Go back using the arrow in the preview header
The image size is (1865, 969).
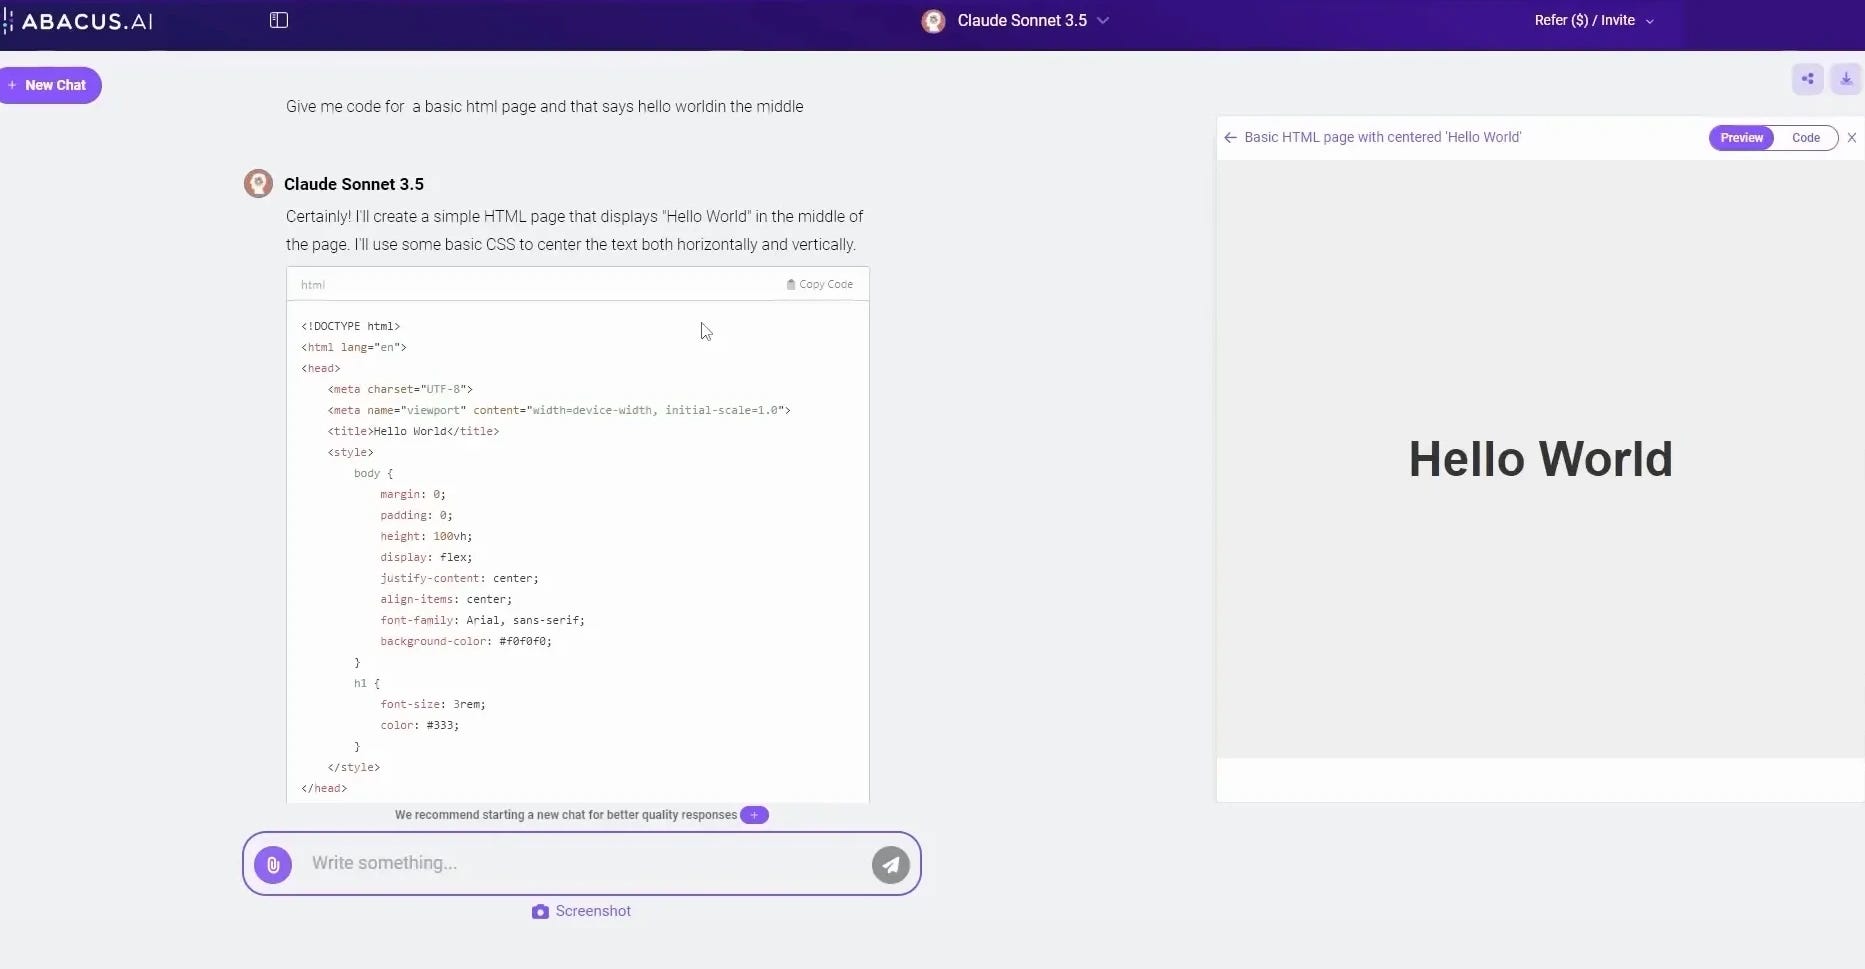(x=1230, y=137)
